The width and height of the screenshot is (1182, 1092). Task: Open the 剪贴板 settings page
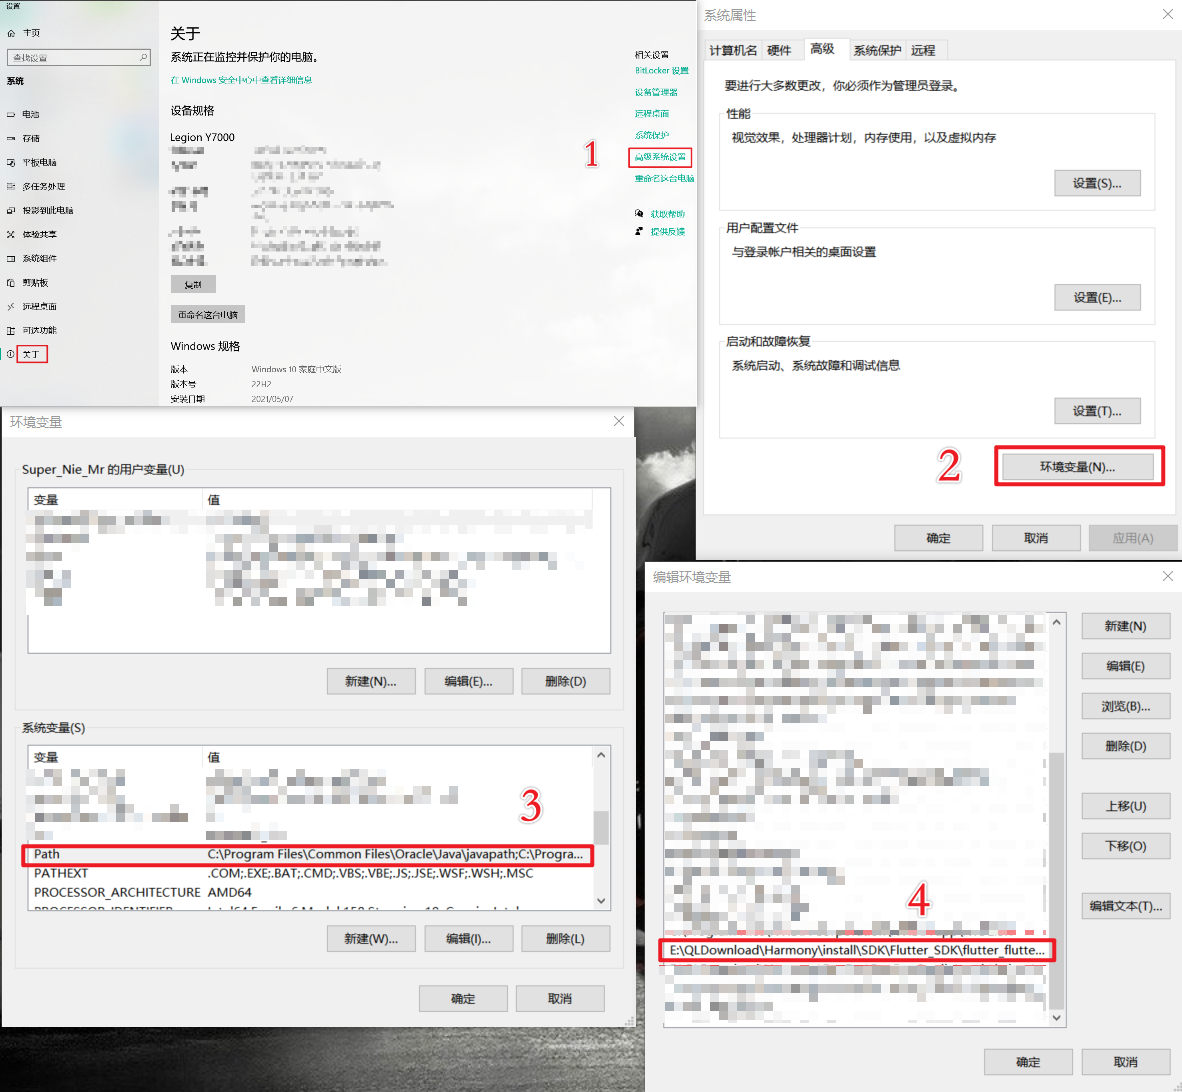point(35,283)
